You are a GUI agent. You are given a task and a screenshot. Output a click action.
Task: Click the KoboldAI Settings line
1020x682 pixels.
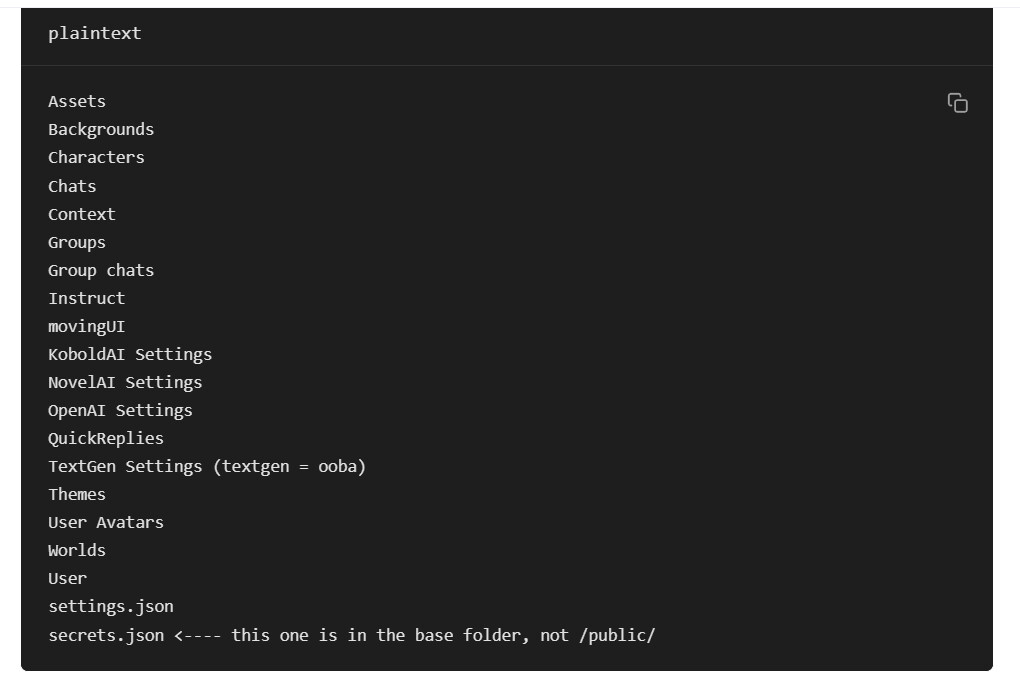(130, 354)
